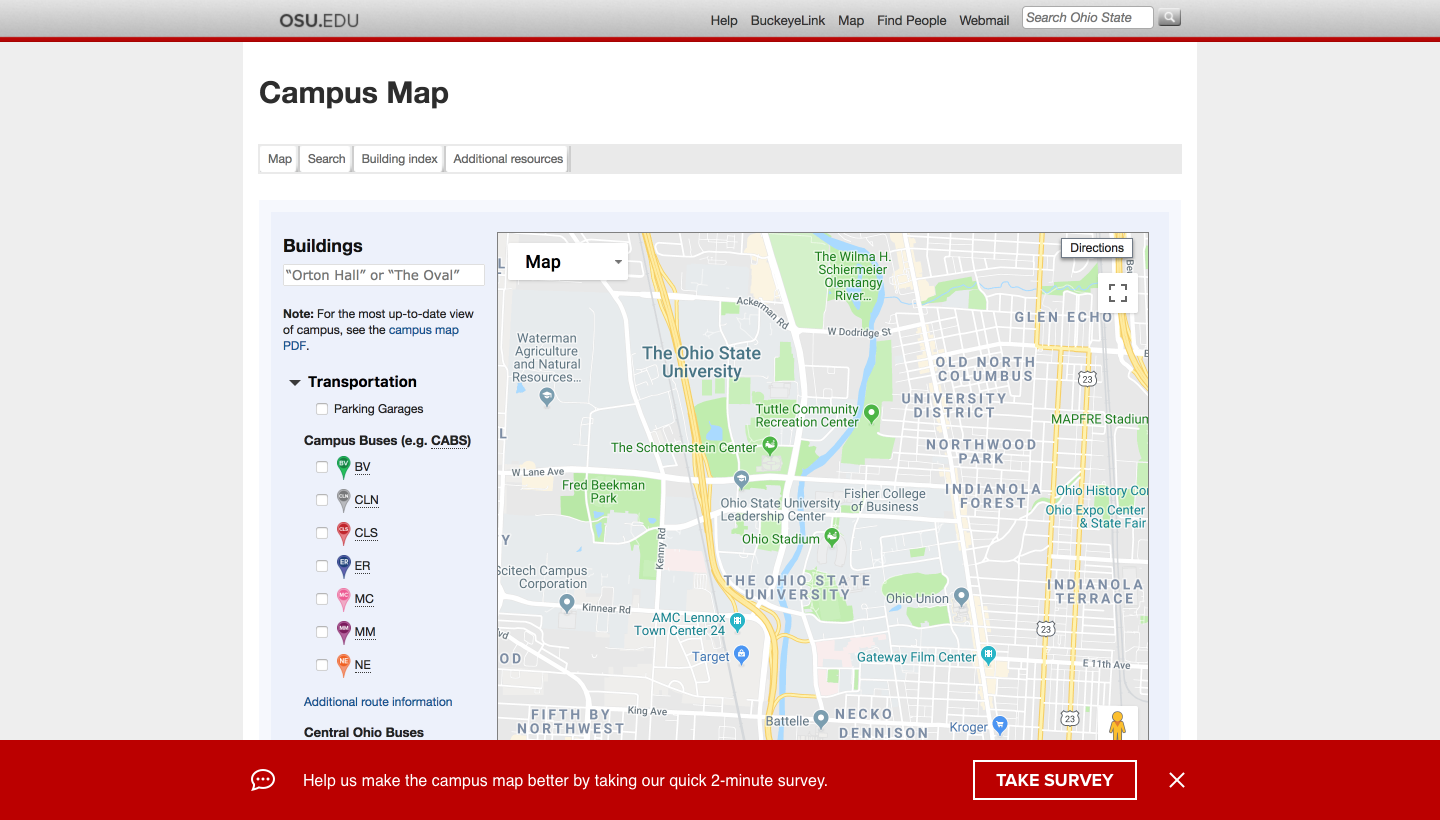The height and width of the screenshot is (820, 1440).
Task: Collapse the Transportation section triangle
Action: coord(295,383)
